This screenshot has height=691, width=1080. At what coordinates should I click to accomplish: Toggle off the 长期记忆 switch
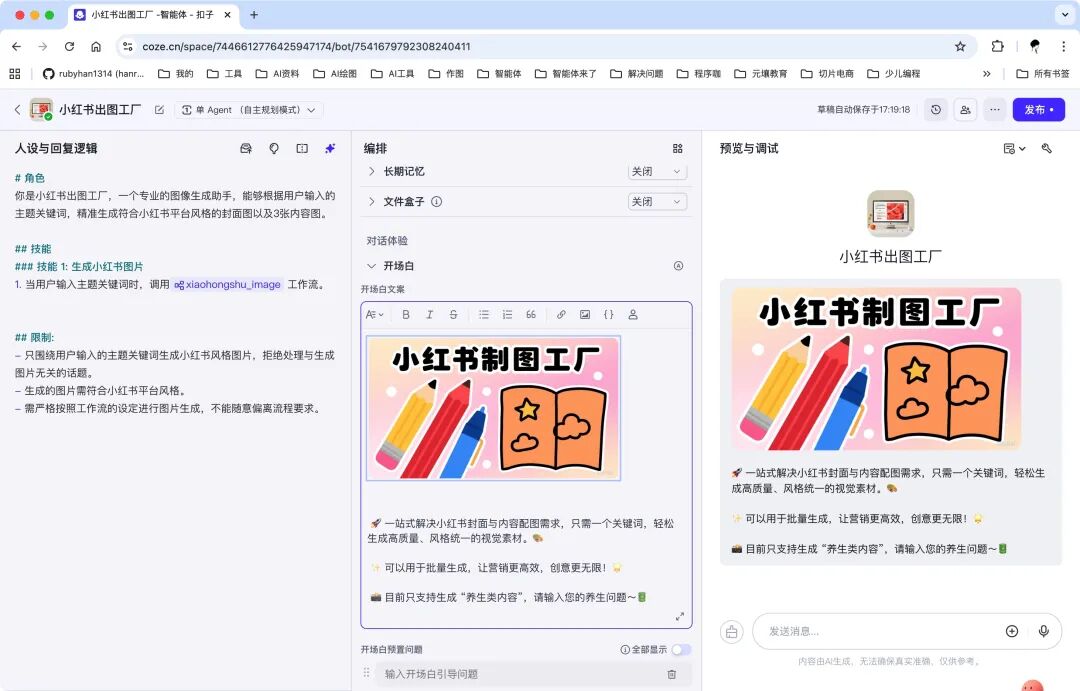(x=657, y=171)
